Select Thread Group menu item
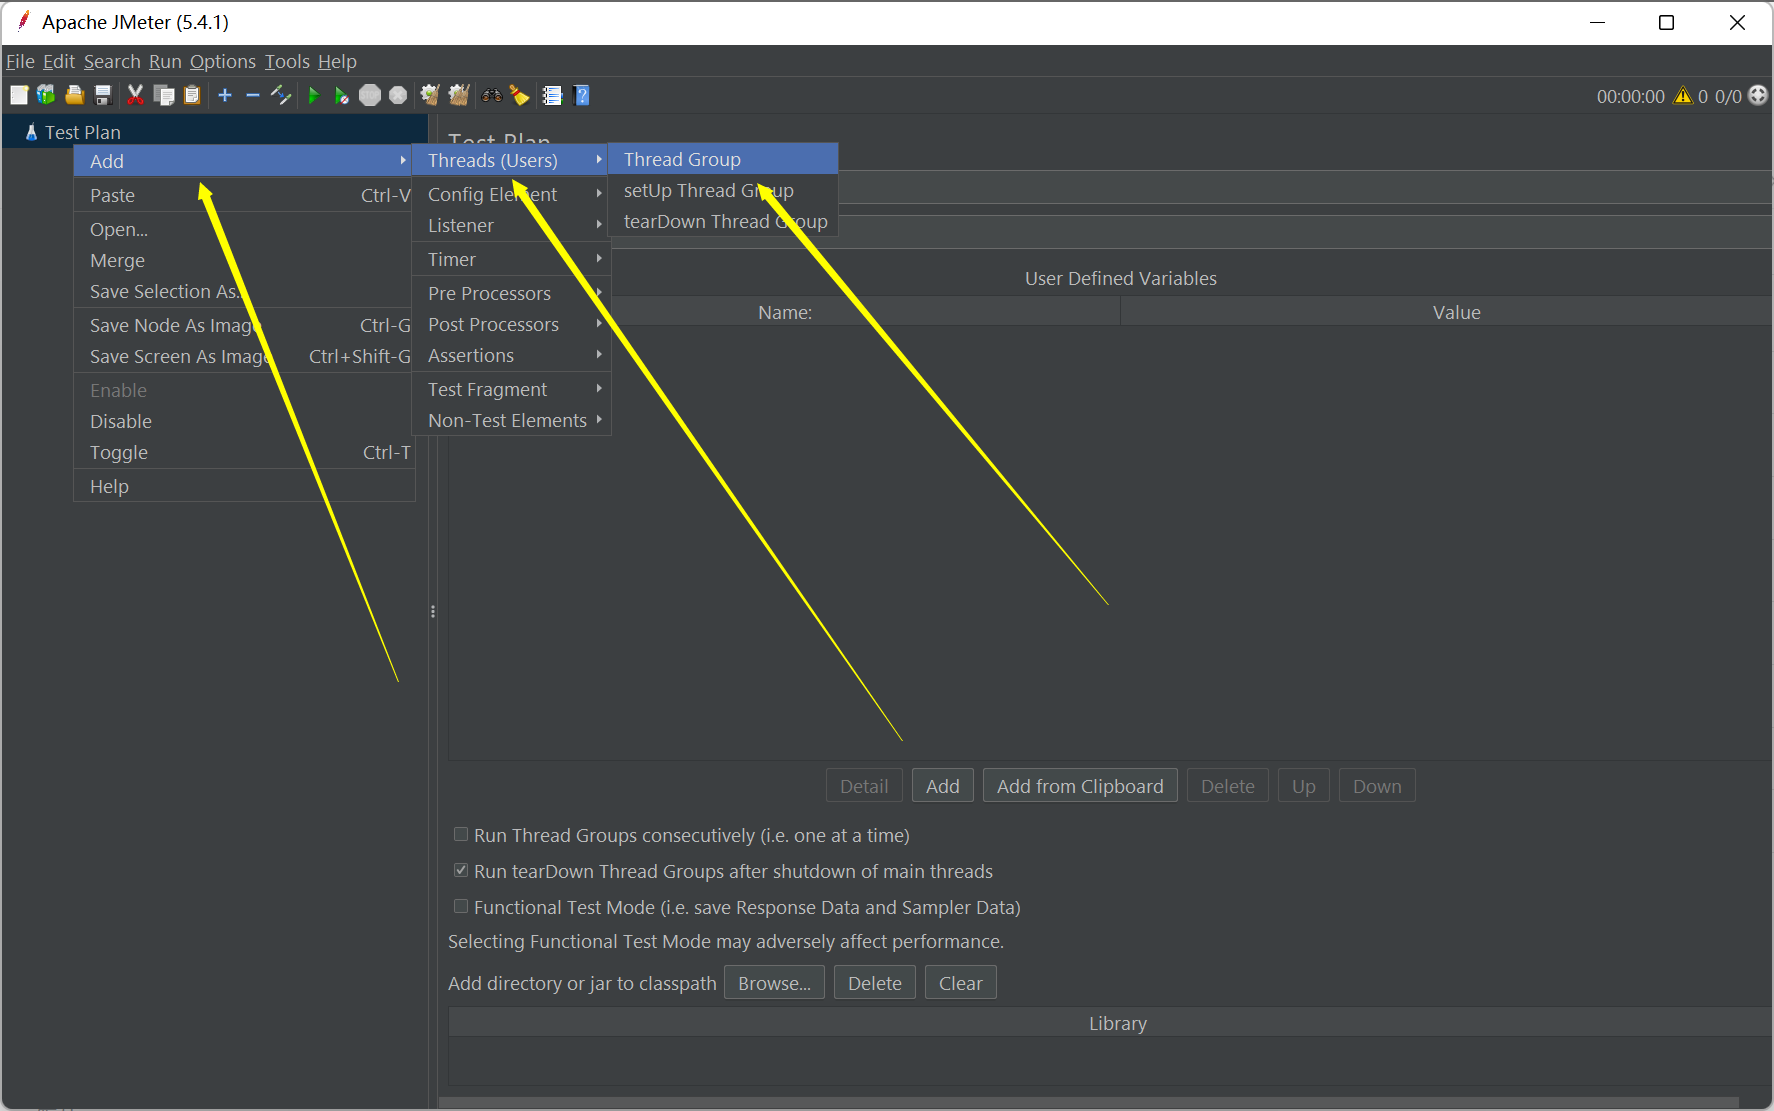The height and width of the screenshot is (1111, 1774). click(x=723, y=159)
